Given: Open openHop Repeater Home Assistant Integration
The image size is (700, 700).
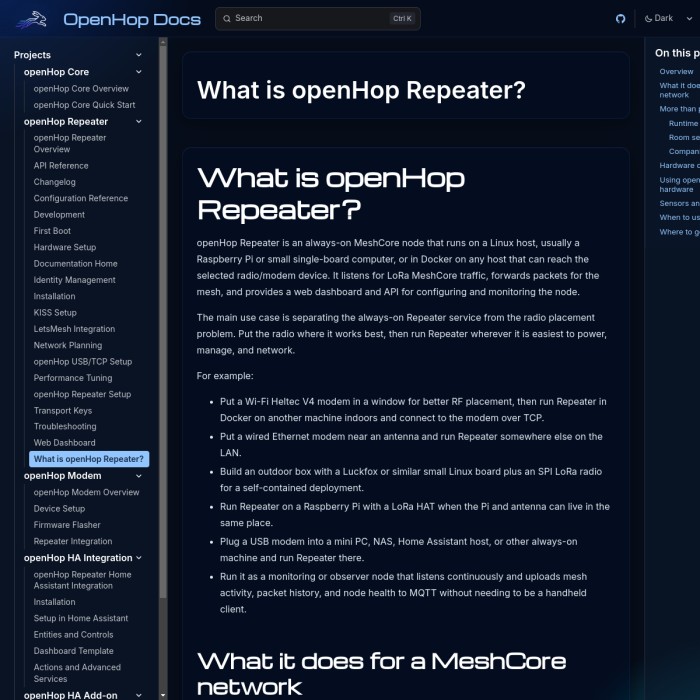Looking at the screenshot, I should tap(82, 580).
